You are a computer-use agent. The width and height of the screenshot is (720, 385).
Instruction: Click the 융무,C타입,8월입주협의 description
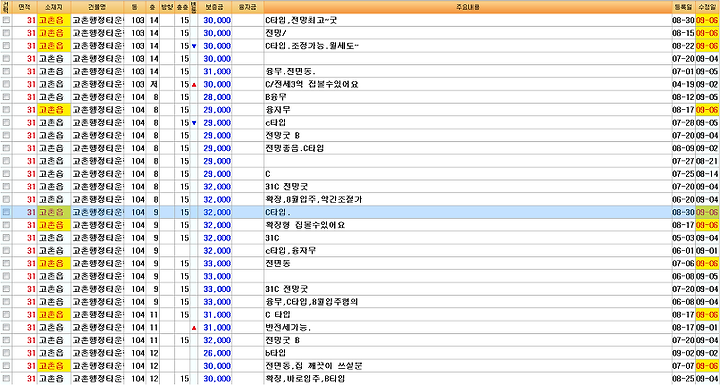coord(468,302)
